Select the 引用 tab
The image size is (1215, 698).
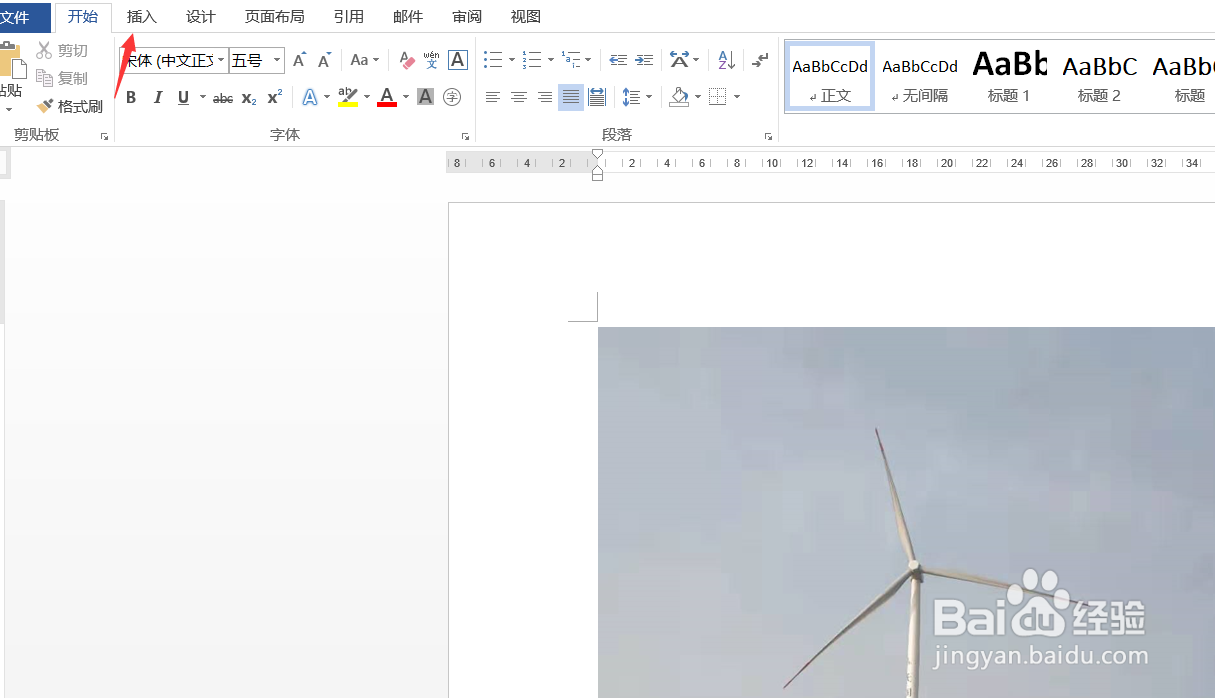point(349,17)
